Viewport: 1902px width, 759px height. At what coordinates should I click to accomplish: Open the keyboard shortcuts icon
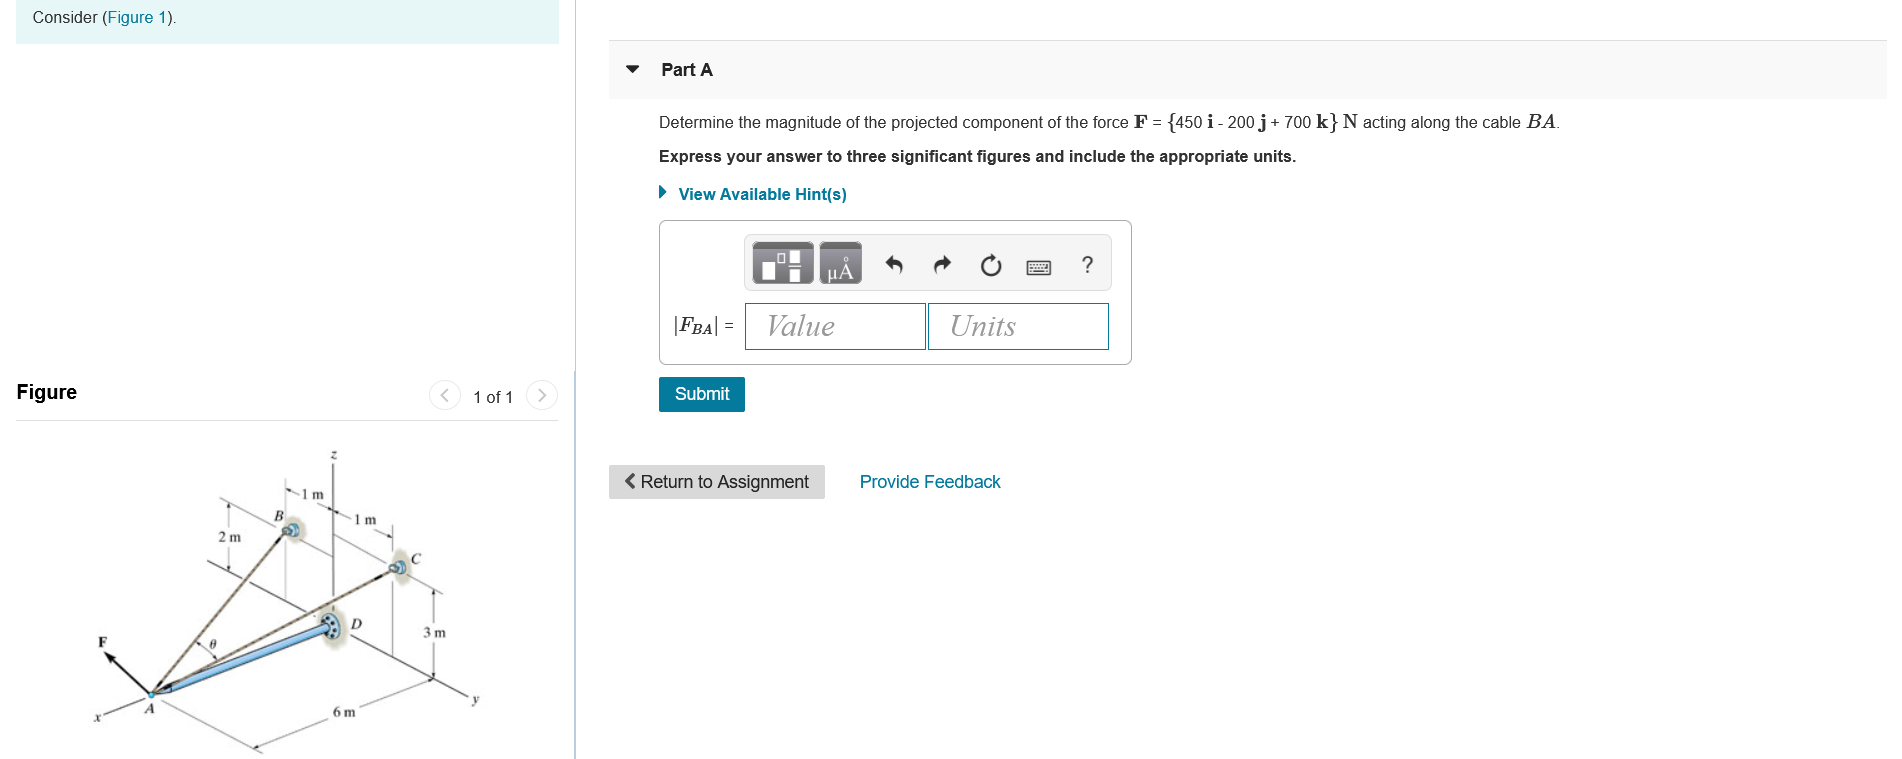coord(1039,266)
